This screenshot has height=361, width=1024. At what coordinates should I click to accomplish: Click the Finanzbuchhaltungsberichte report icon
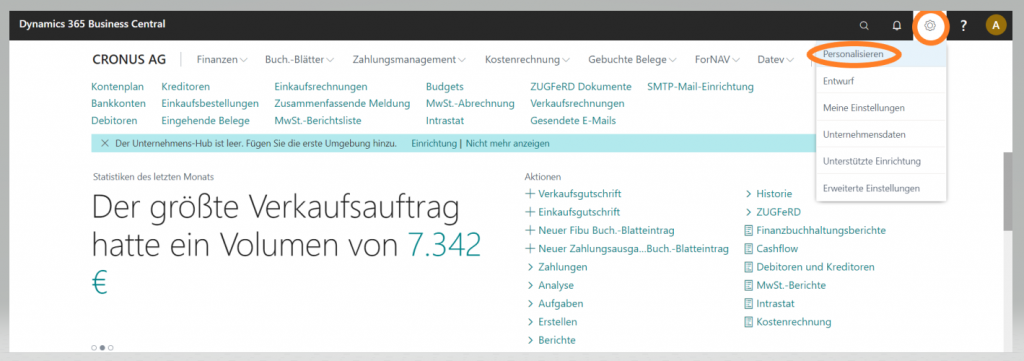pos(748,230)
